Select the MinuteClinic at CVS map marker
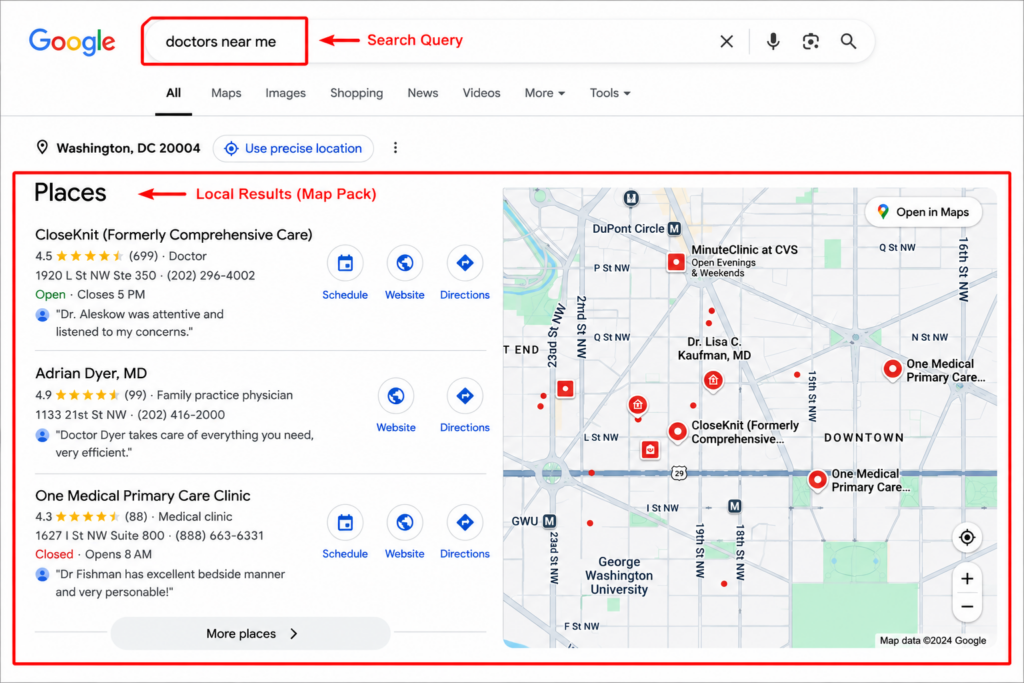The height and width of the screenshot is (683, 1024). coord(676,262)
